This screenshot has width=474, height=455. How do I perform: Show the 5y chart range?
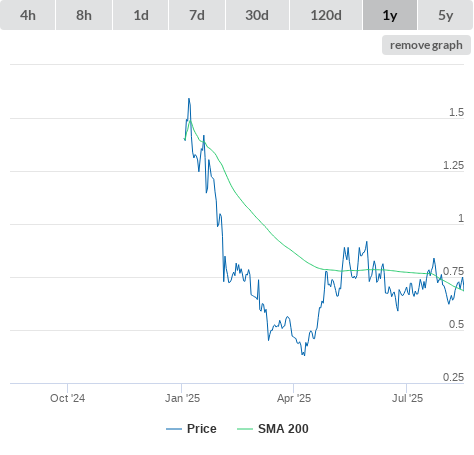click(x=446, y=15)
